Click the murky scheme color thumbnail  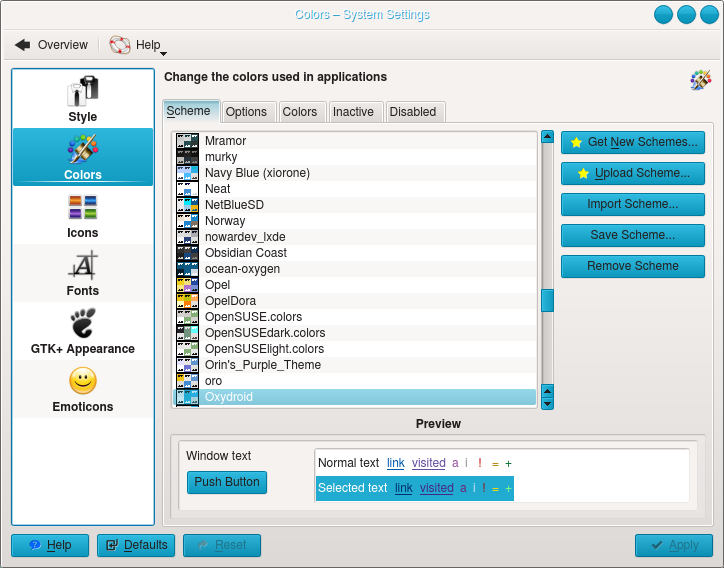pyautogui.click(x=187, y=157)
